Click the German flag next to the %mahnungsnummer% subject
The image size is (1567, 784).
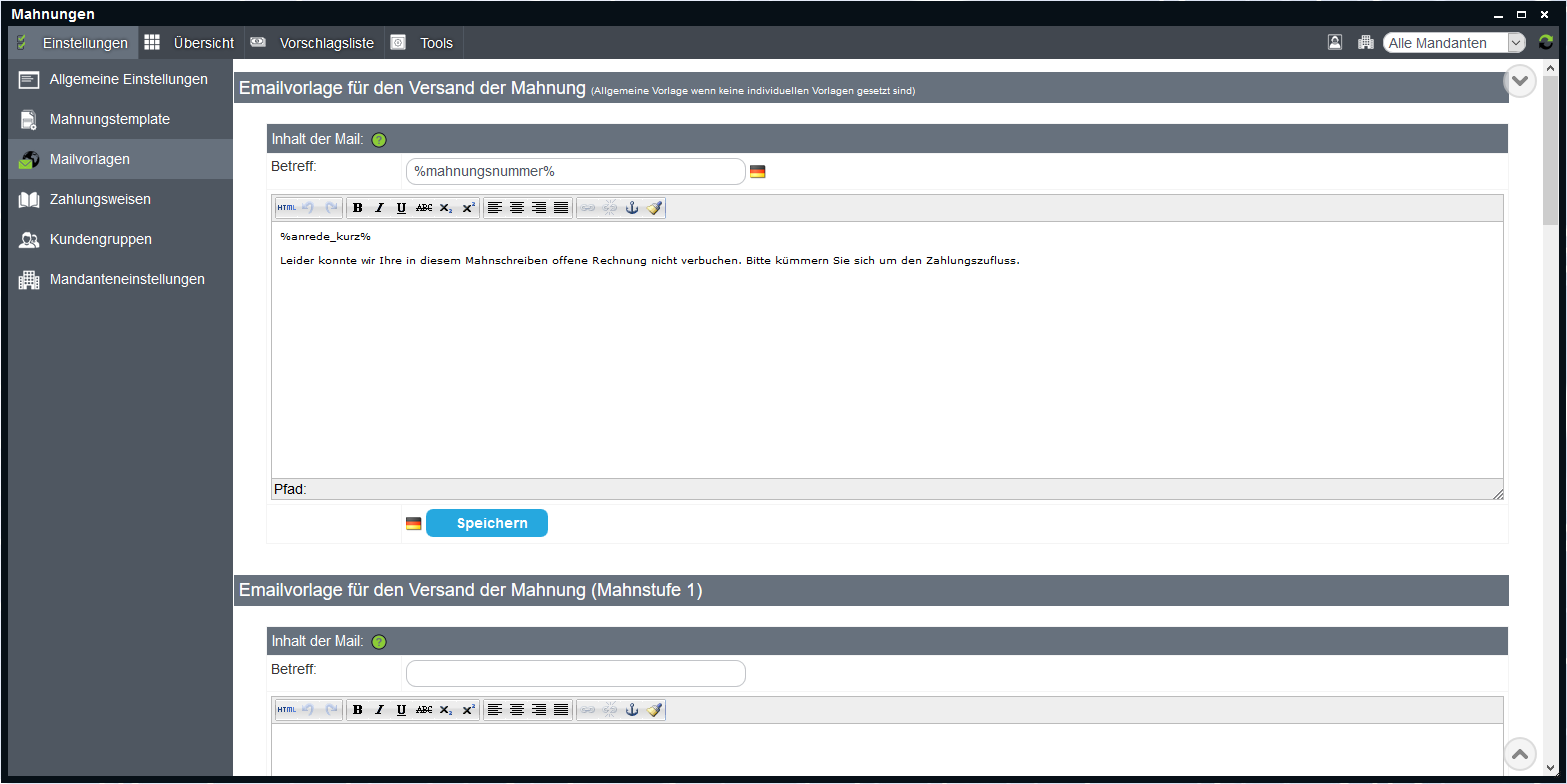coord(757,172)
